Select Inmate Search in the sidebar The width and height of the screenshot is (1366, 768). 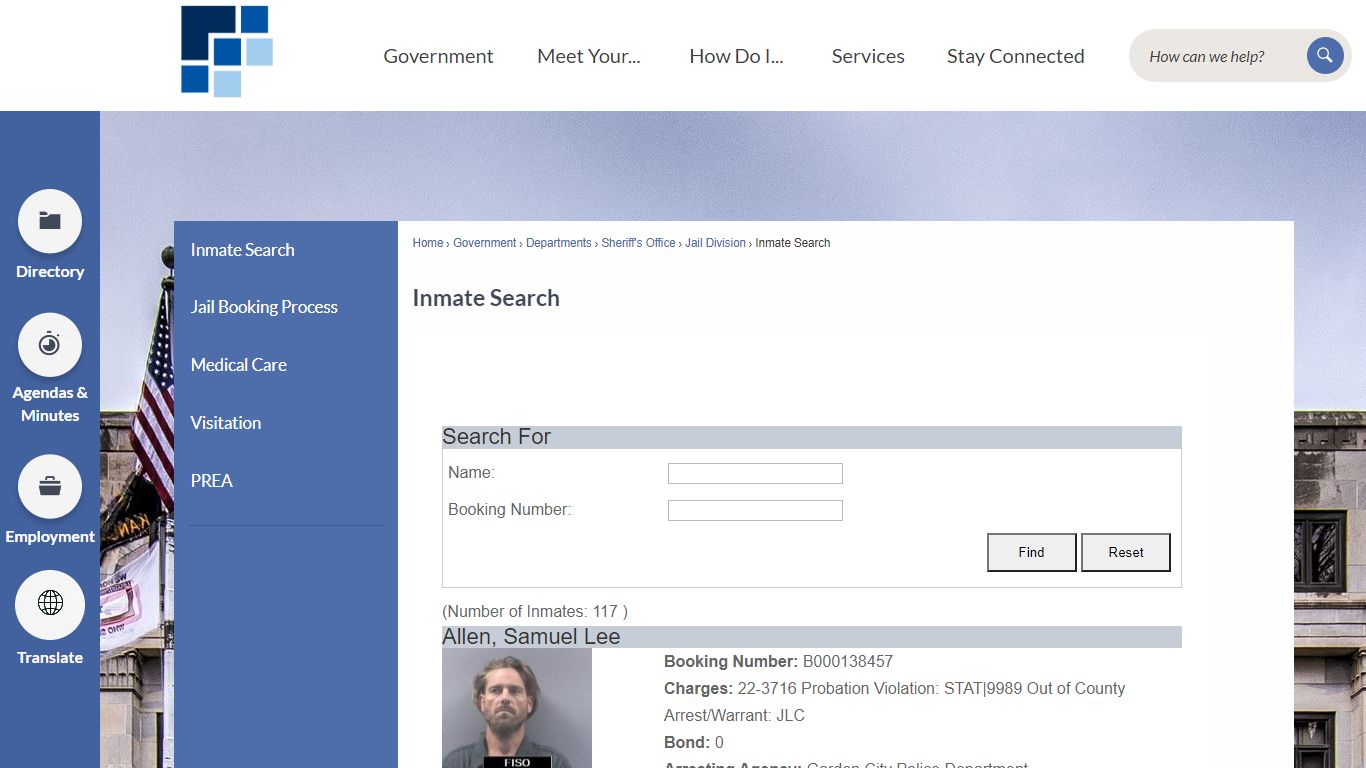coord(243,250)
